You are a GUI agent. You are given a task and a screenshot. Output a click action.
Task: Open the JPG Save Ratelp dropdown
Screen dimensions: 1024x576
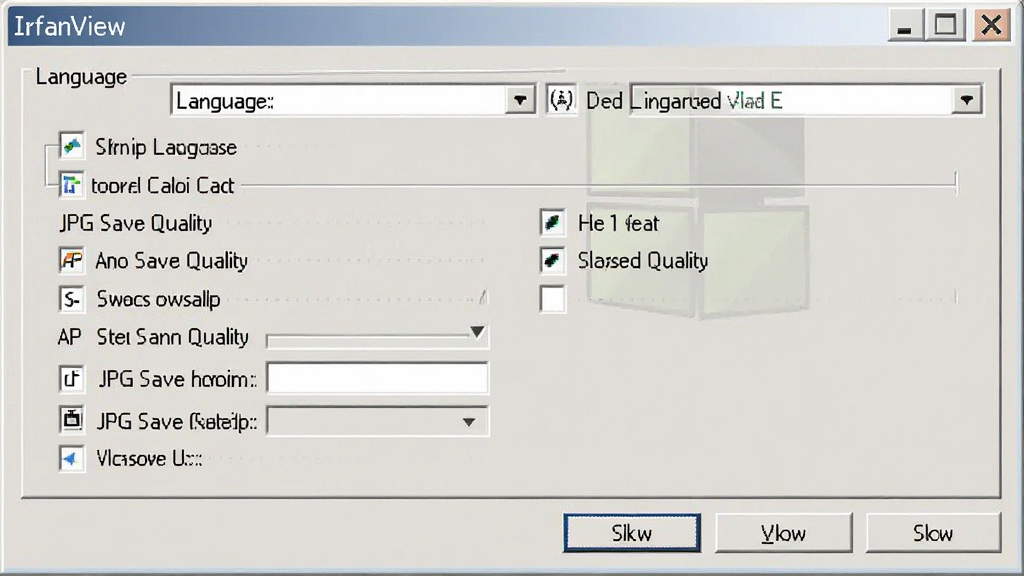[377, 421]
